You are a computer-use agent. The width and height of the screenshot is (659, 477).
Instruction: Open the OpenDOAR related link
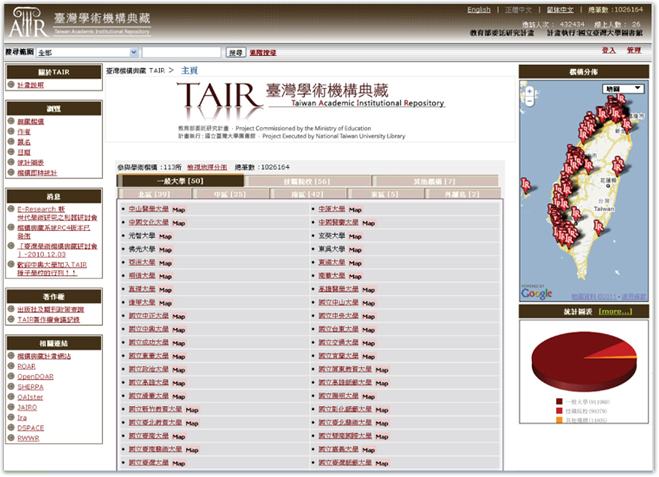click(35, 377)
